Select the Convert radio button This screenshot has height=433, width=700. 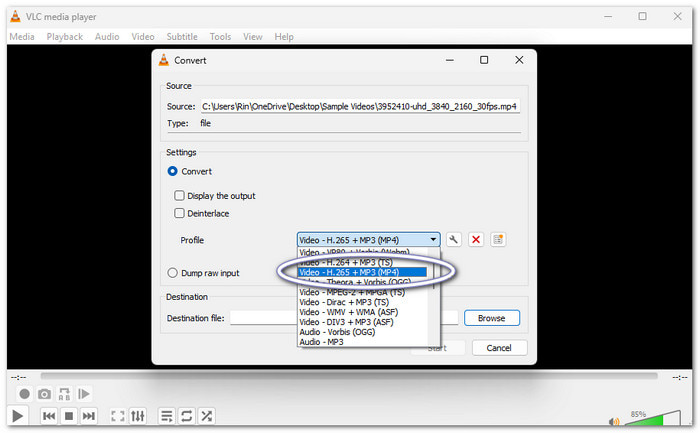click(x=172, y=171)
